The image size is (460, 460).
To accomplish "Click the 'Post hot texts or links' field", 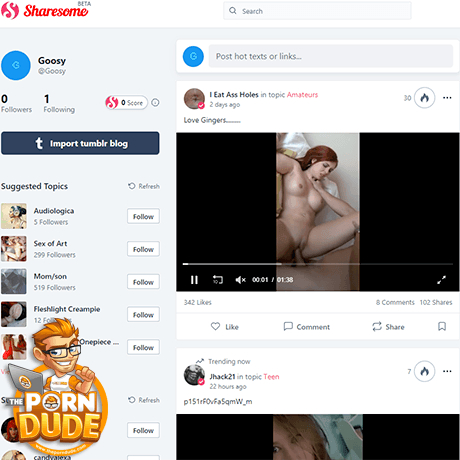I will point(331,56).
